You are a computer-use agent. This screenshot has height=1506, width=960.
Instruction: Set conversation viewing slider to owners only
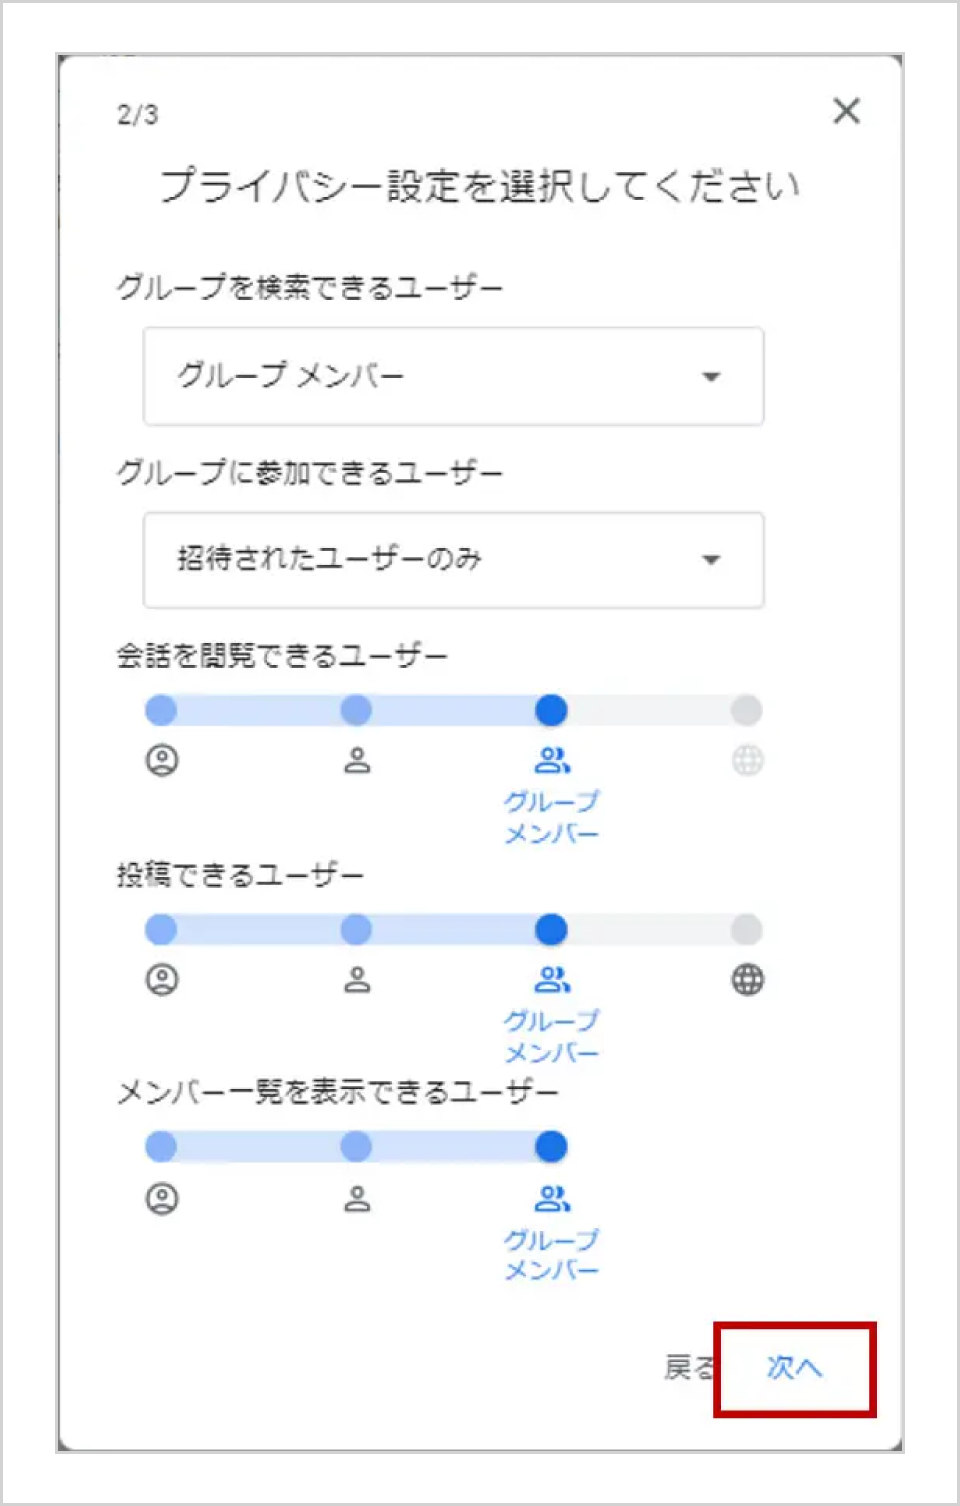point(161,711)
